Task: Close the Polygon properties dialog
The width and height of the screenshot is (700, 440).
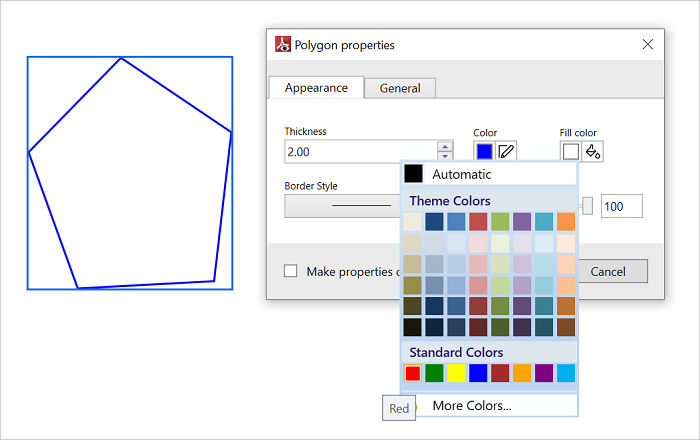Action: [x=648, y=44]
